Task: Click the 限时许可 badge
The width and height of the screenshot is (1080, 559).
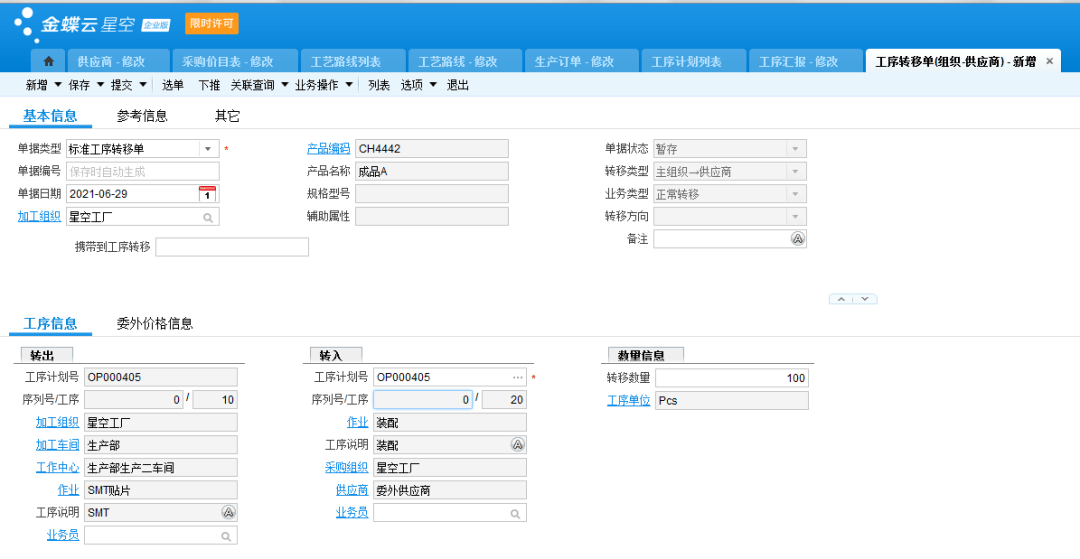Action: point(212,23)
